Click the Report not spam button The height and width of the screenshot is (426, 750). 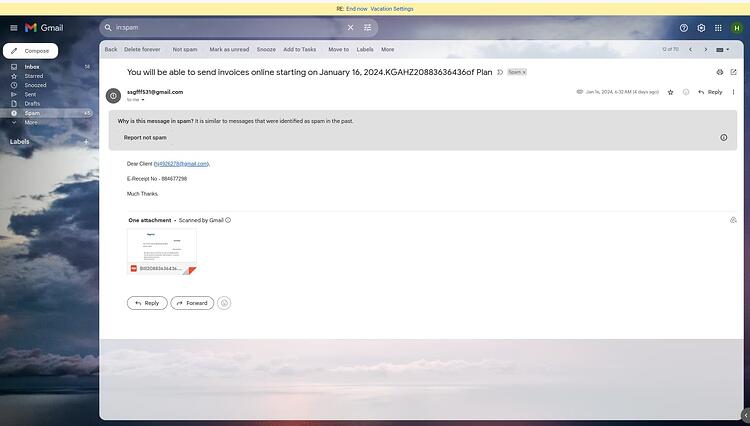click(145, 138)
